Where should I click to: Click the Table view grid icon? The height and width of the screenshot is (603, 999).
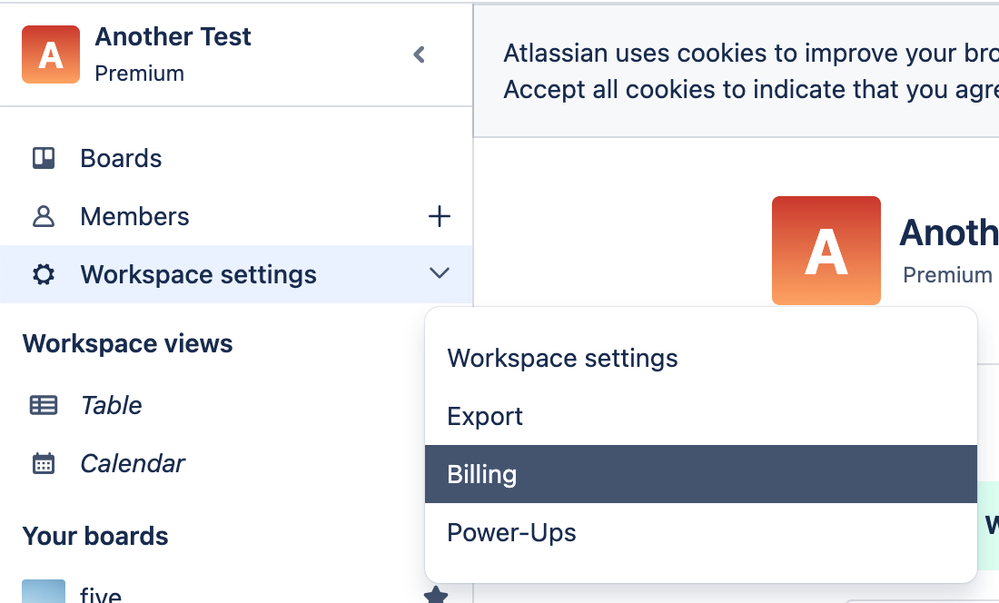43,405
